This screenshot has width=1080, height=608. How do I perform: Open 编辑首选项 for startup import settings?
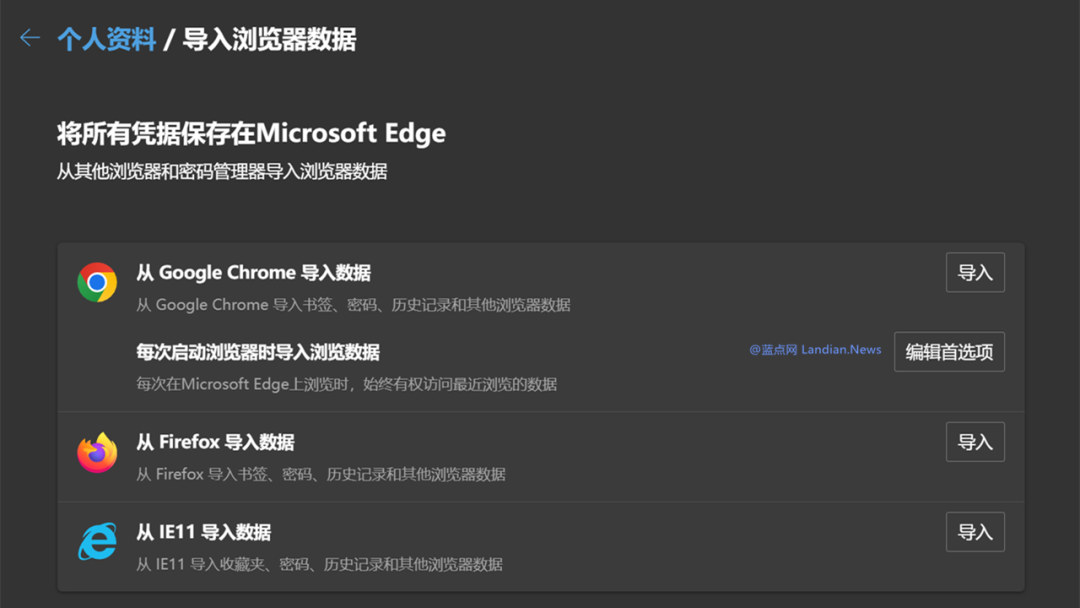pos(948,352)
